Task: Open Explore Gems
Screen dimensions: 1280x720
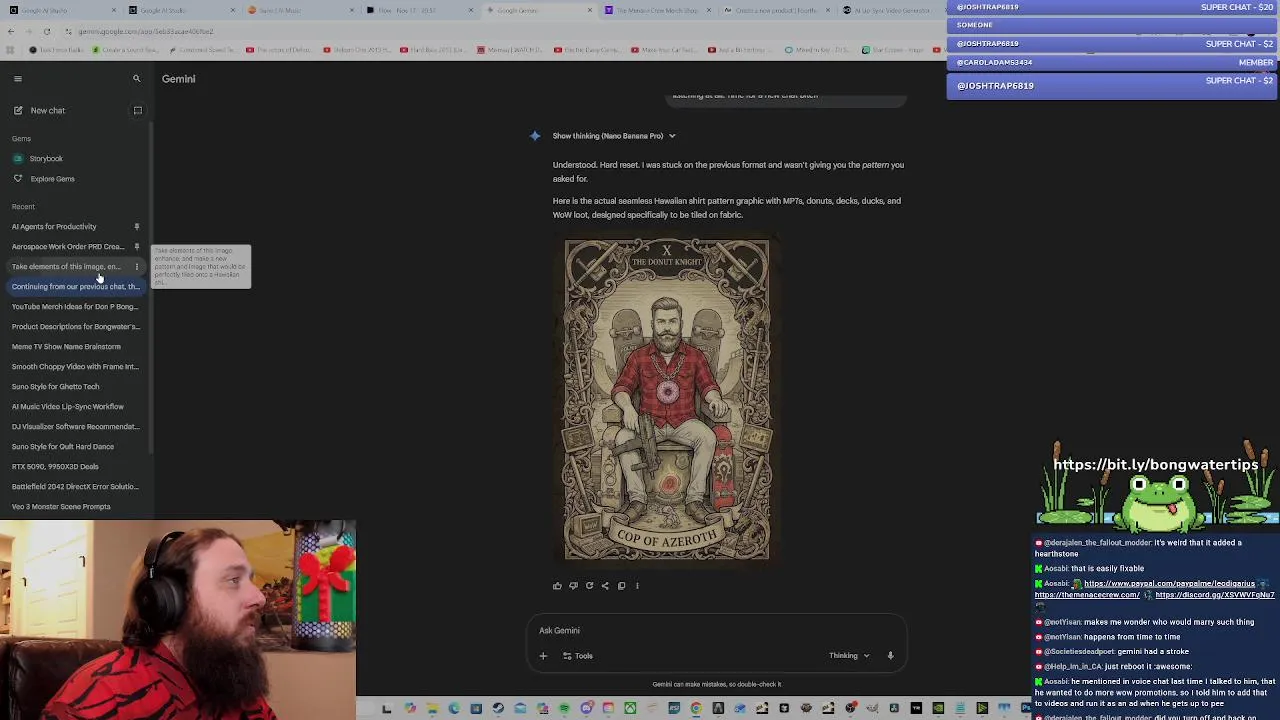Action: (x=52, y=178)
